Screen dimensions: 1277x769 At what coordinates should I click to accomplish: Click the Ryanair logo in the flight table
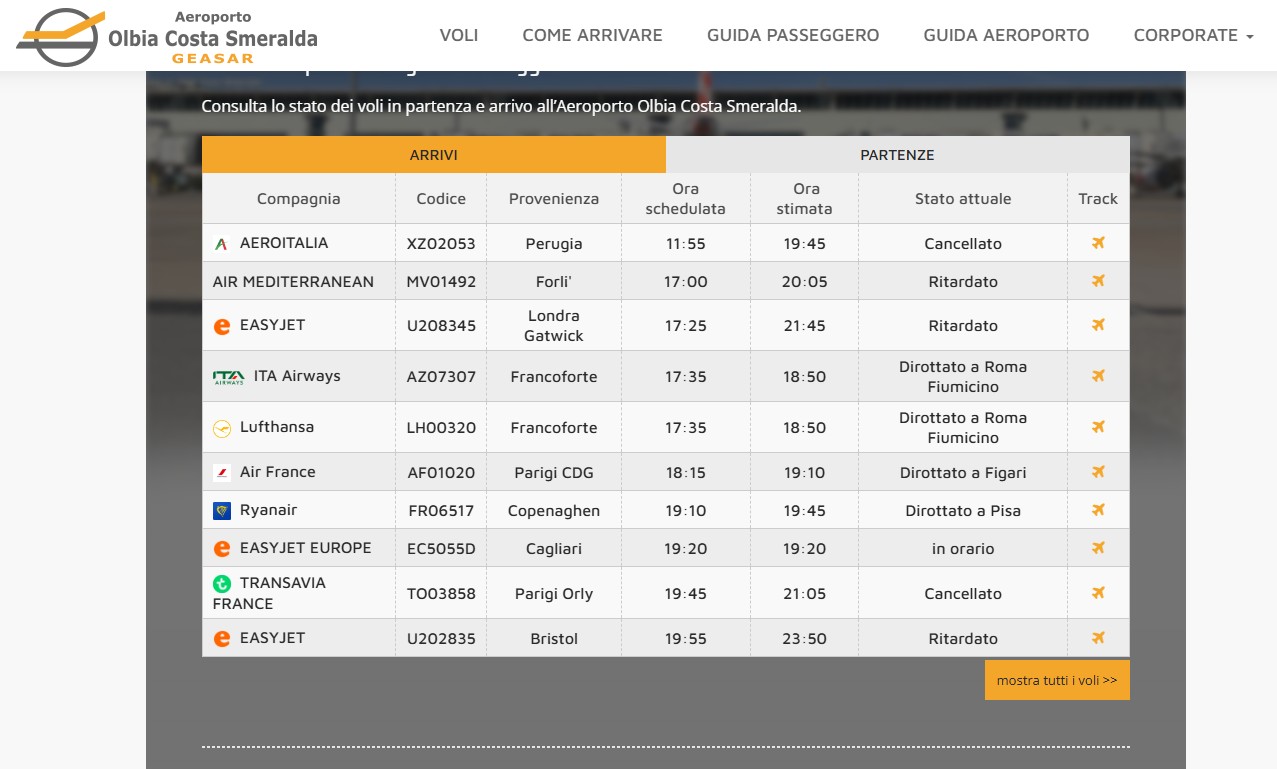222,511
